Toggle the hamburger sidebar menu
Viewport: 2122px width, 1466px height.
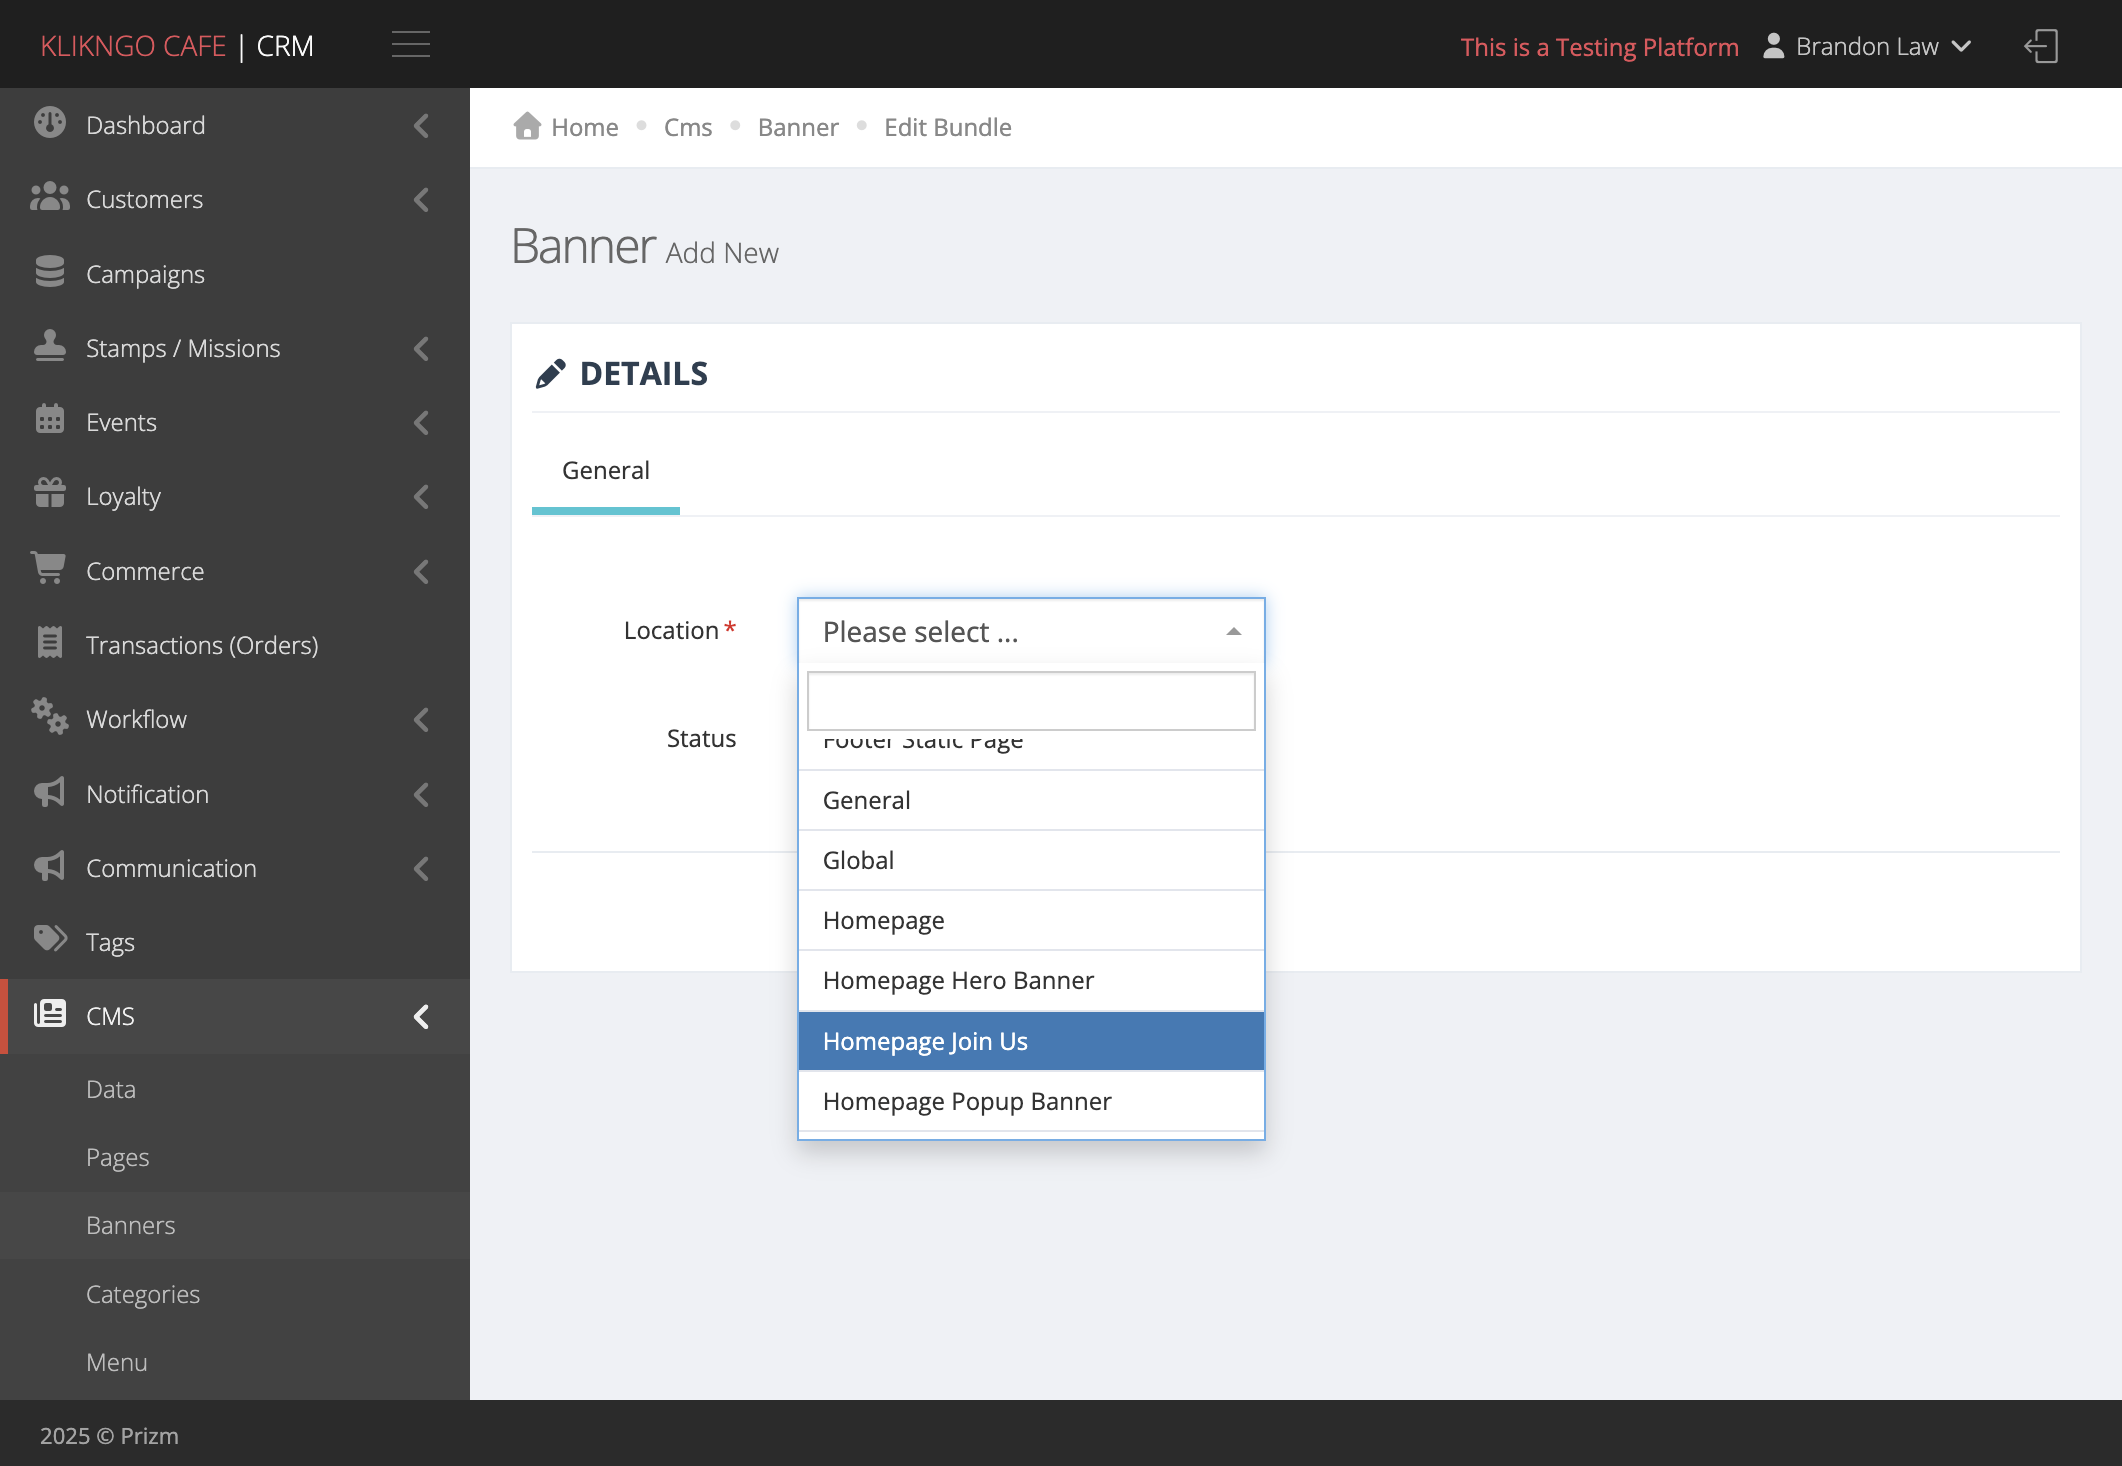point(411,45)
